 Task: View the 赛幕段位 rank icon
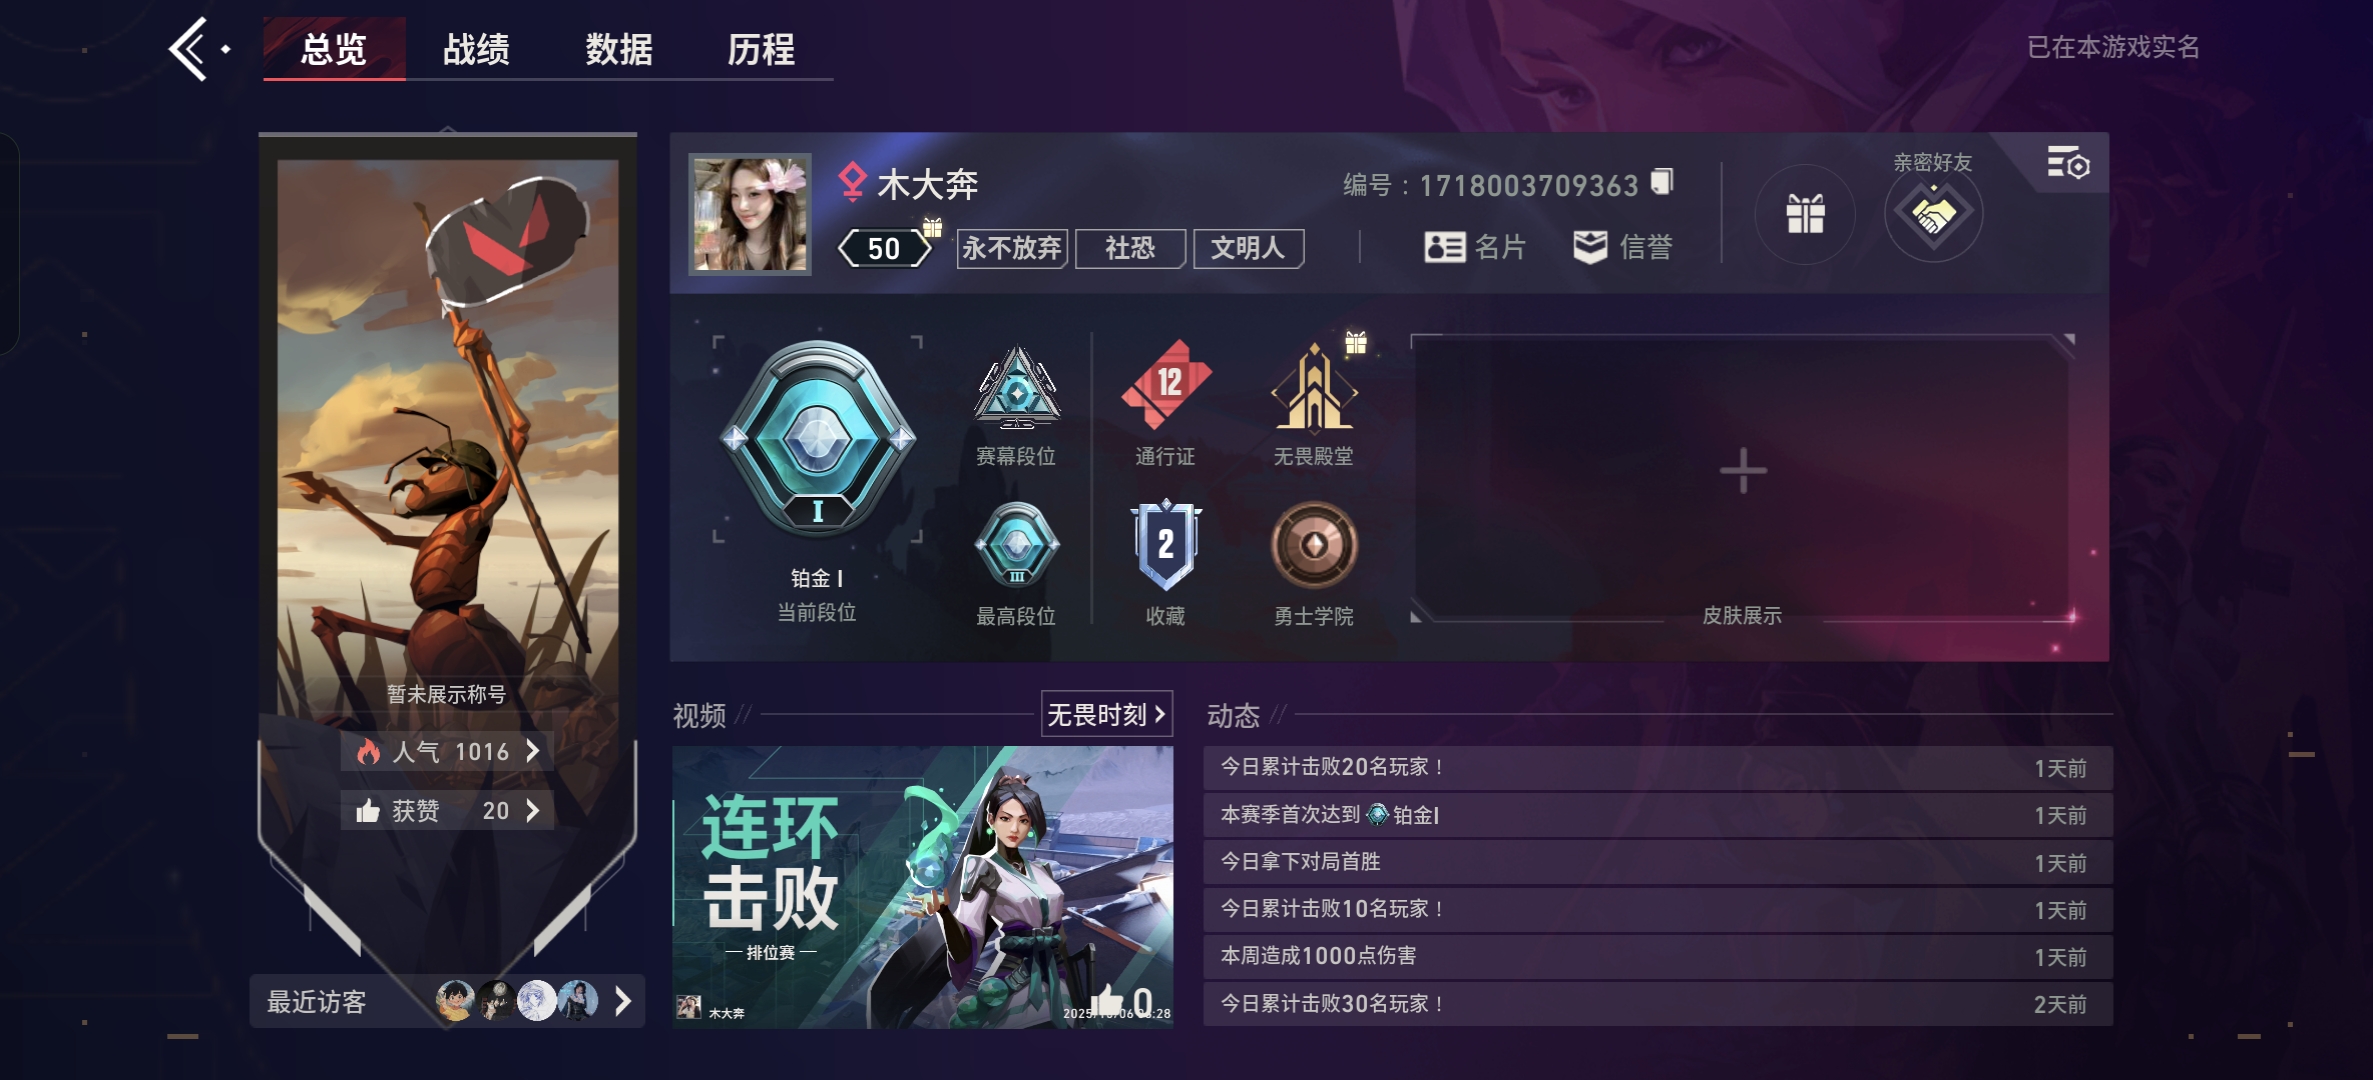pyautogui.click(x=1017, y=388)
